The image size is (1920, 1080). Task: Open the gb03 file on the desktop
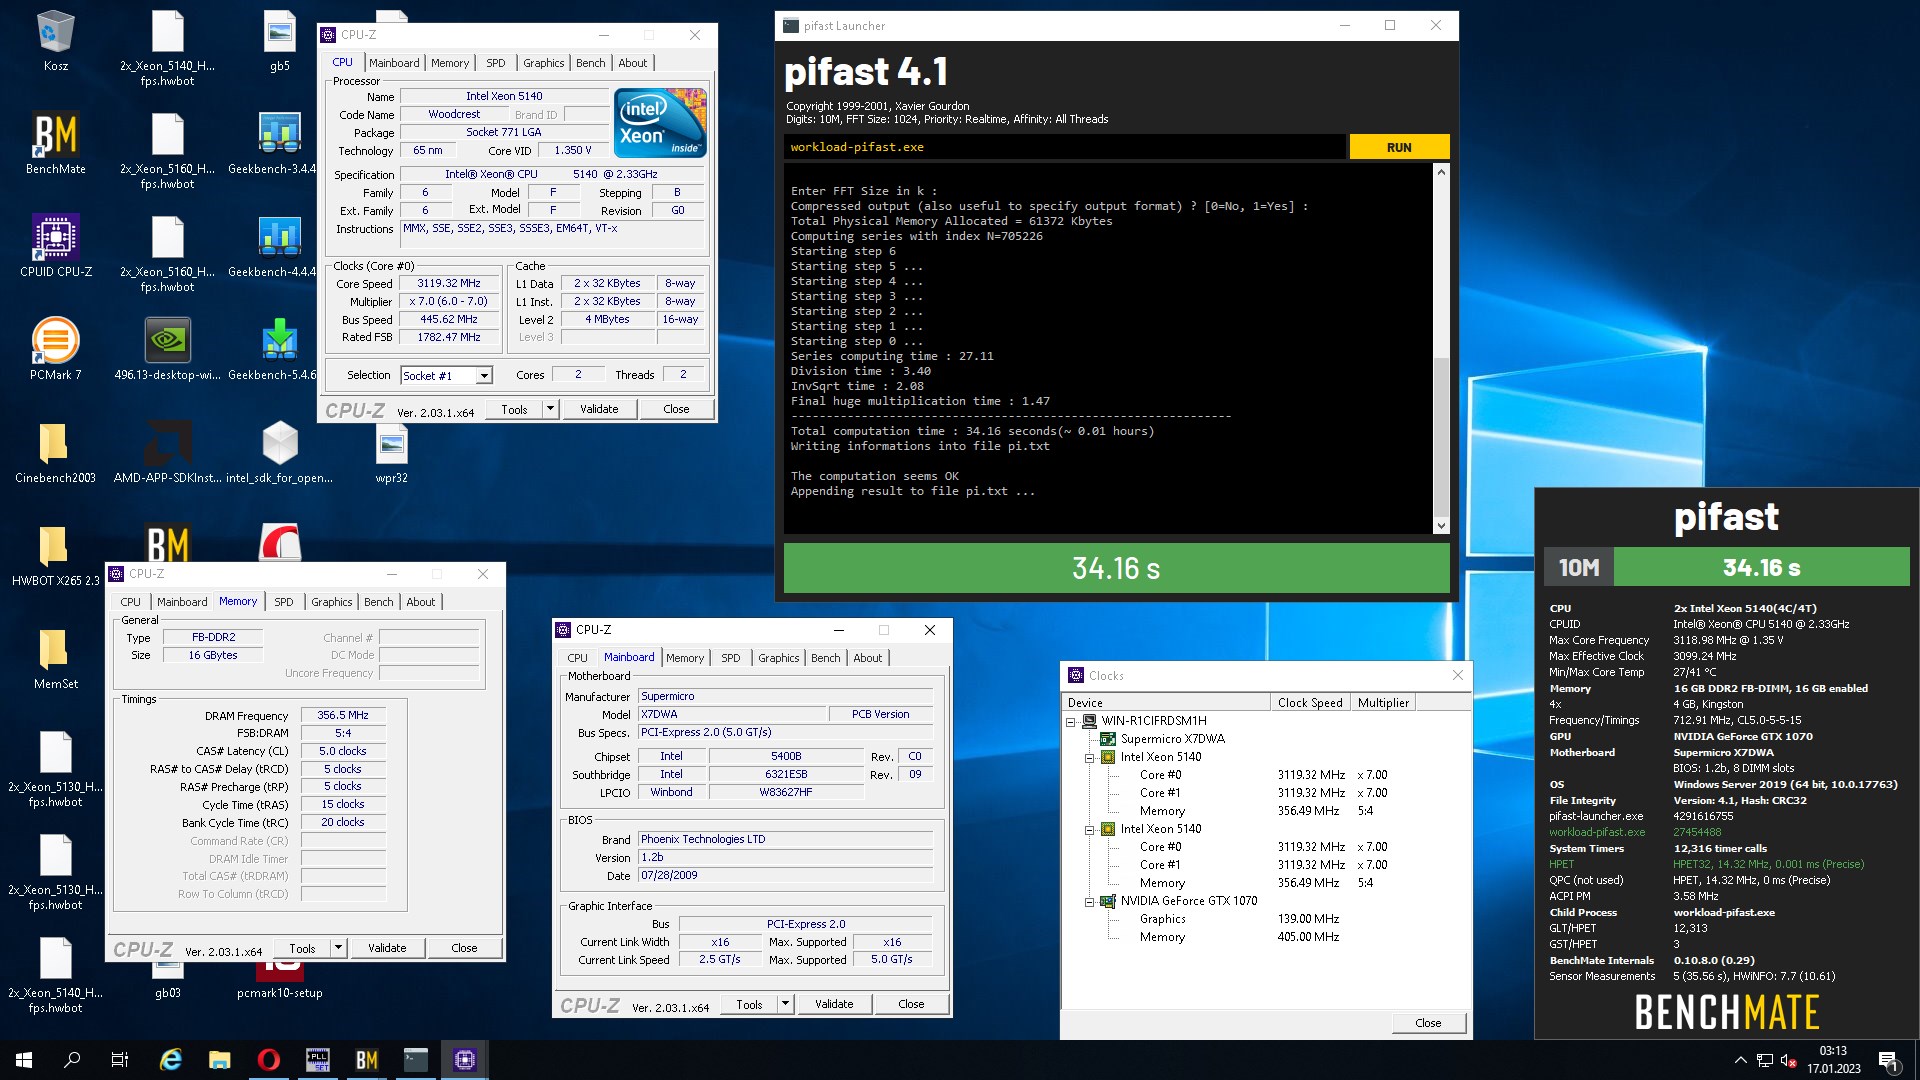coord(168,983)
